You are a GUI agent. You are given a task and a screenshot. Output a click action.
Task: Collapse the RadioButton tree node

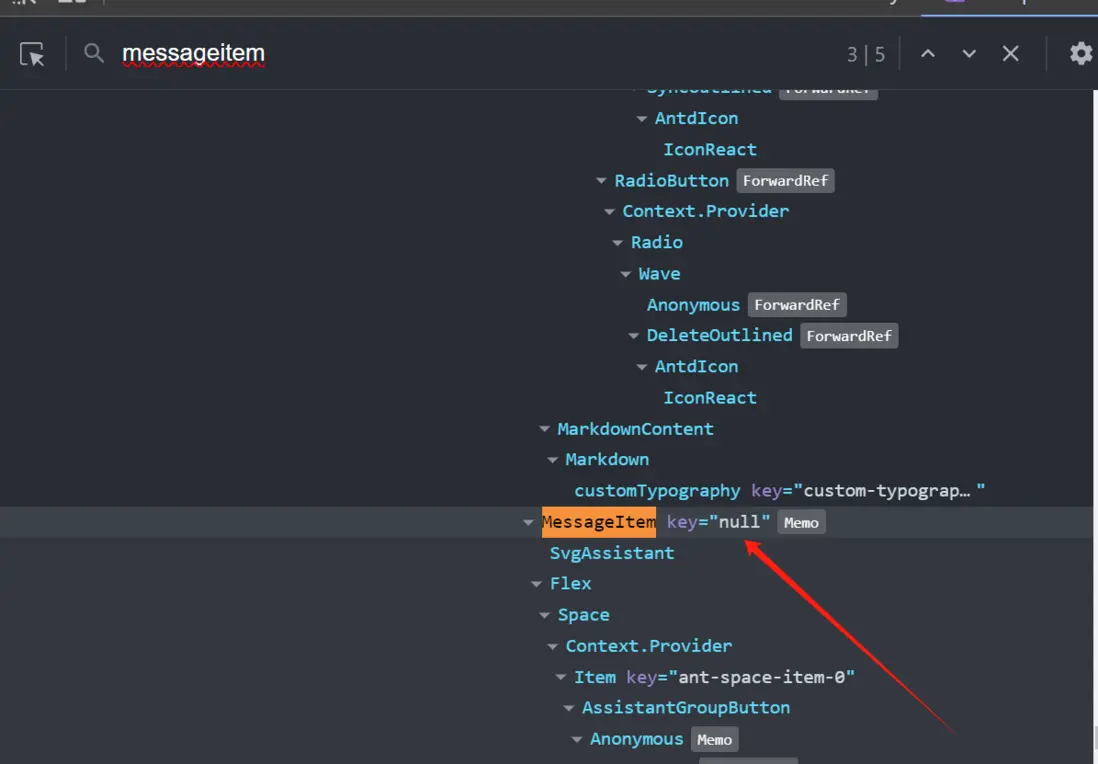[601, 181]
